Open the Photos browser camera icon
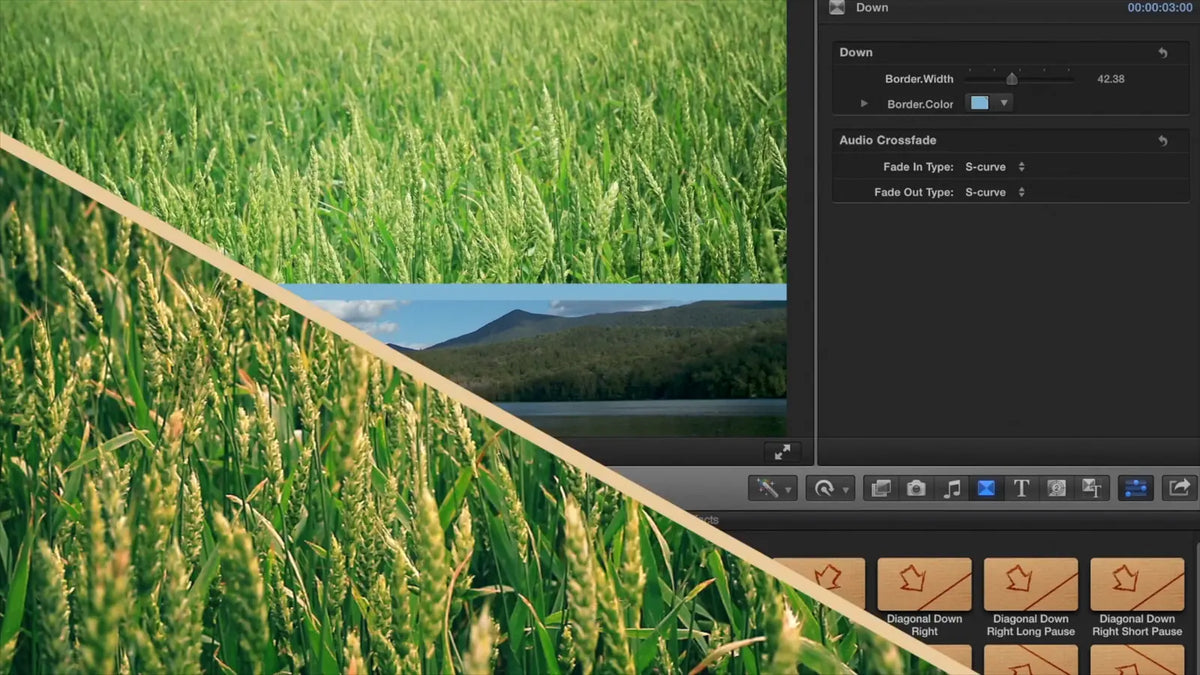Image resolution: width=1200 pixels, height=675 pixels. coord(916,488)
